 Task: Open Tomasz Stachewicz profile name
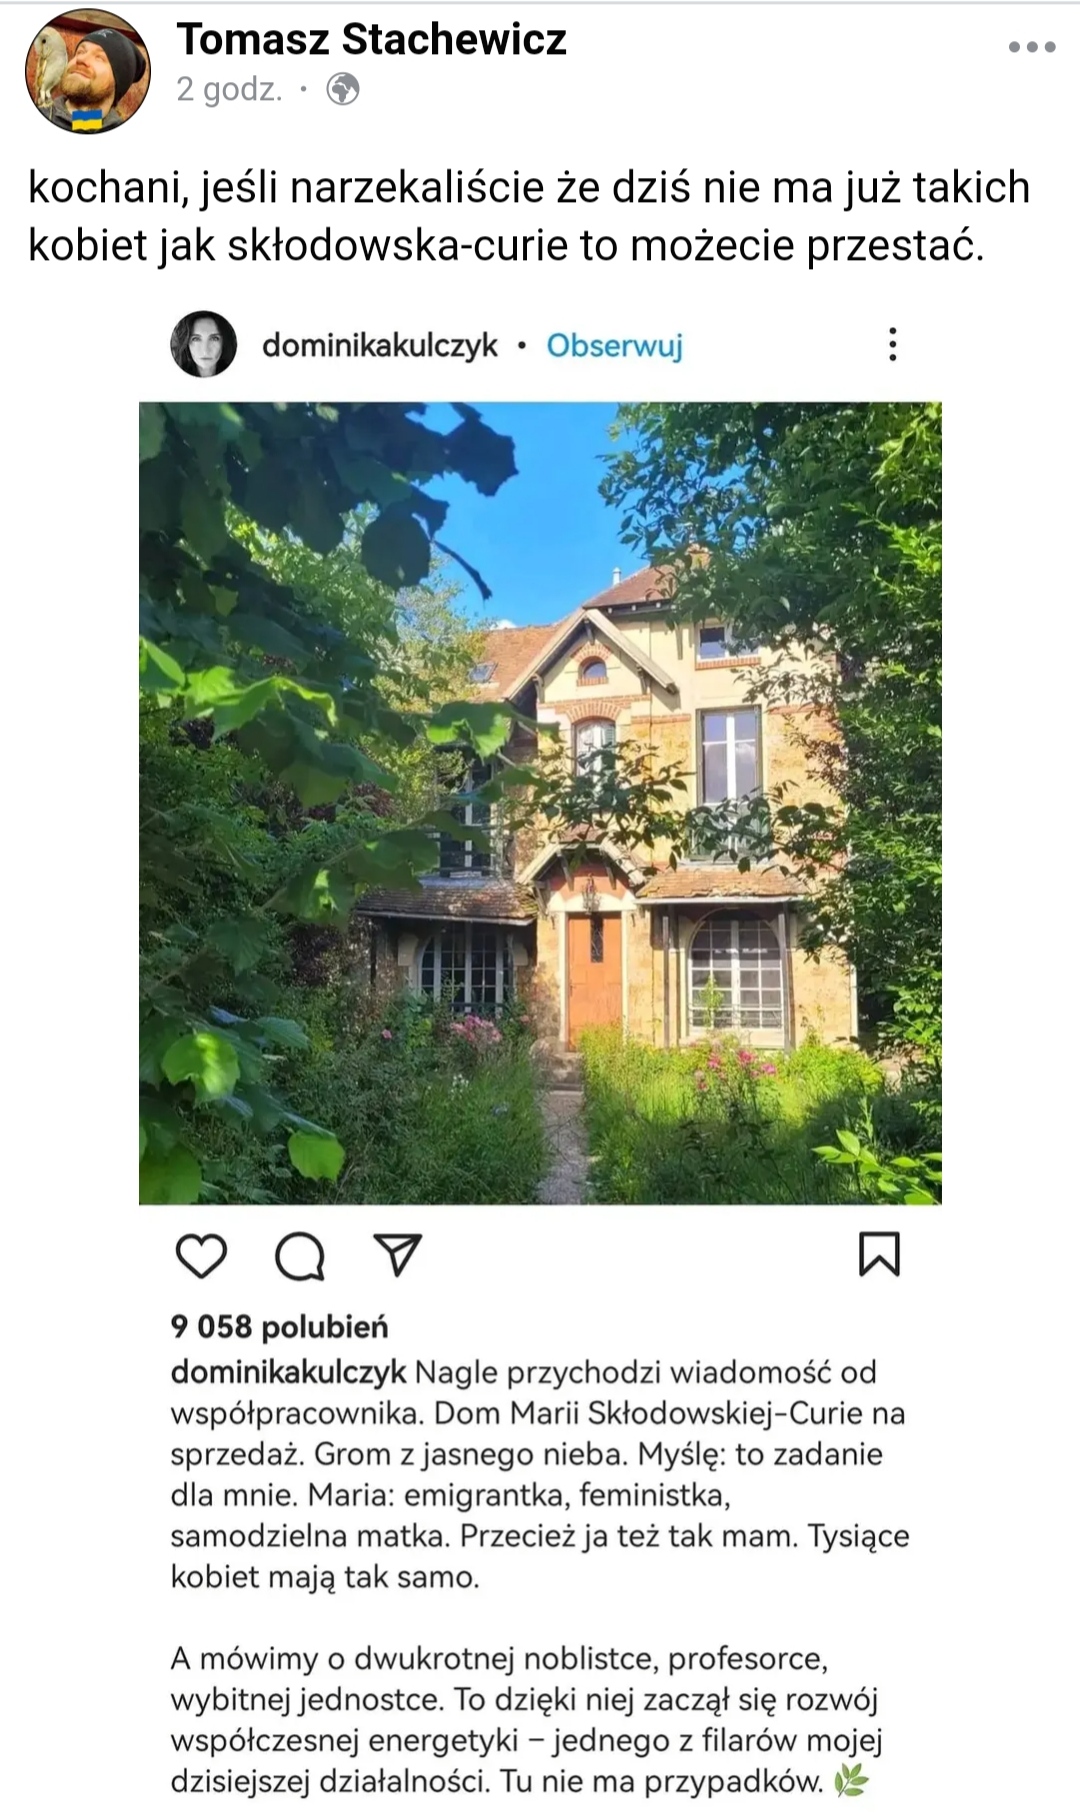372,39
